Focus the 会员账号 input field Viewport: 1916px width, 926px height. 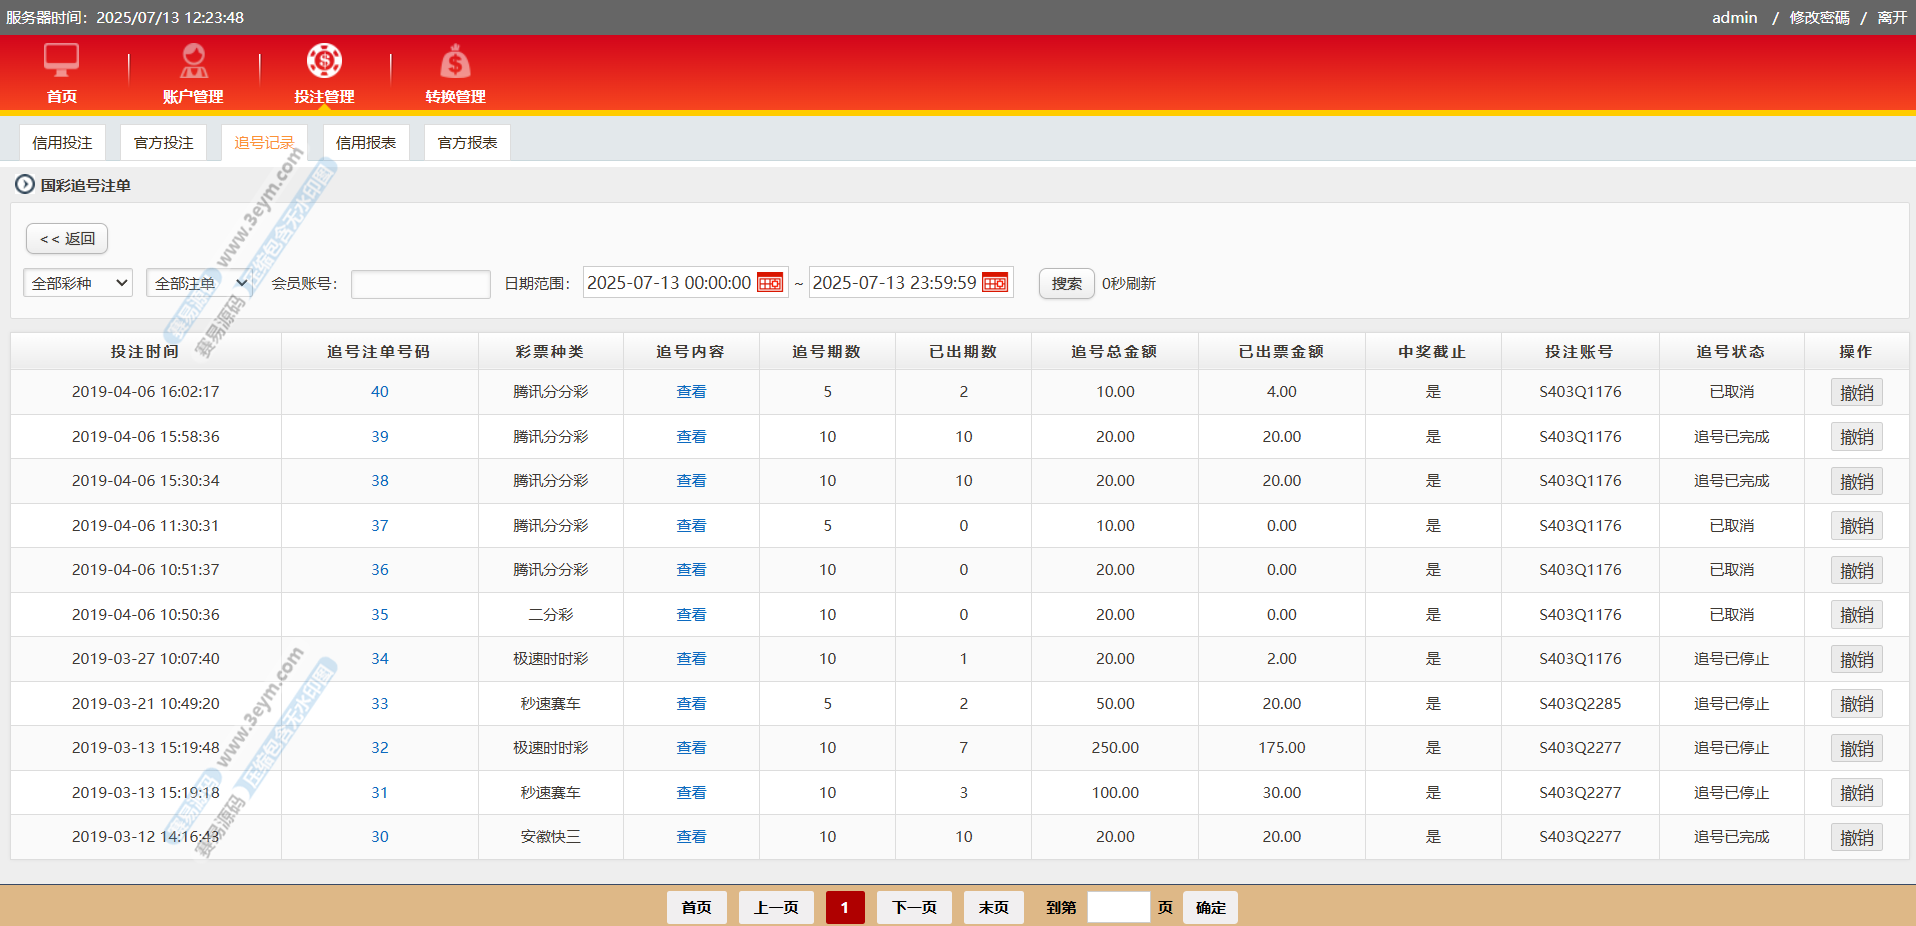420,284
